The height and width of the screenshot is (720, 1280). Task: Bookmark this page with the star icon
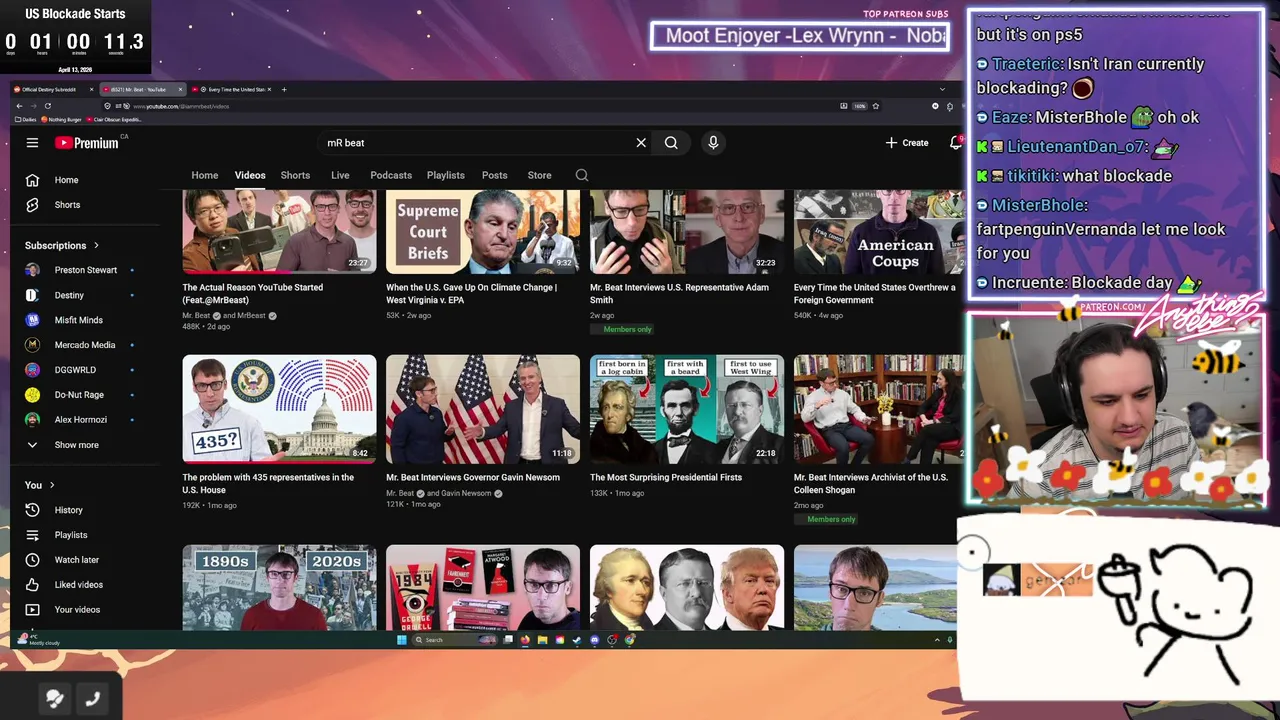click(x=876, y=106)
